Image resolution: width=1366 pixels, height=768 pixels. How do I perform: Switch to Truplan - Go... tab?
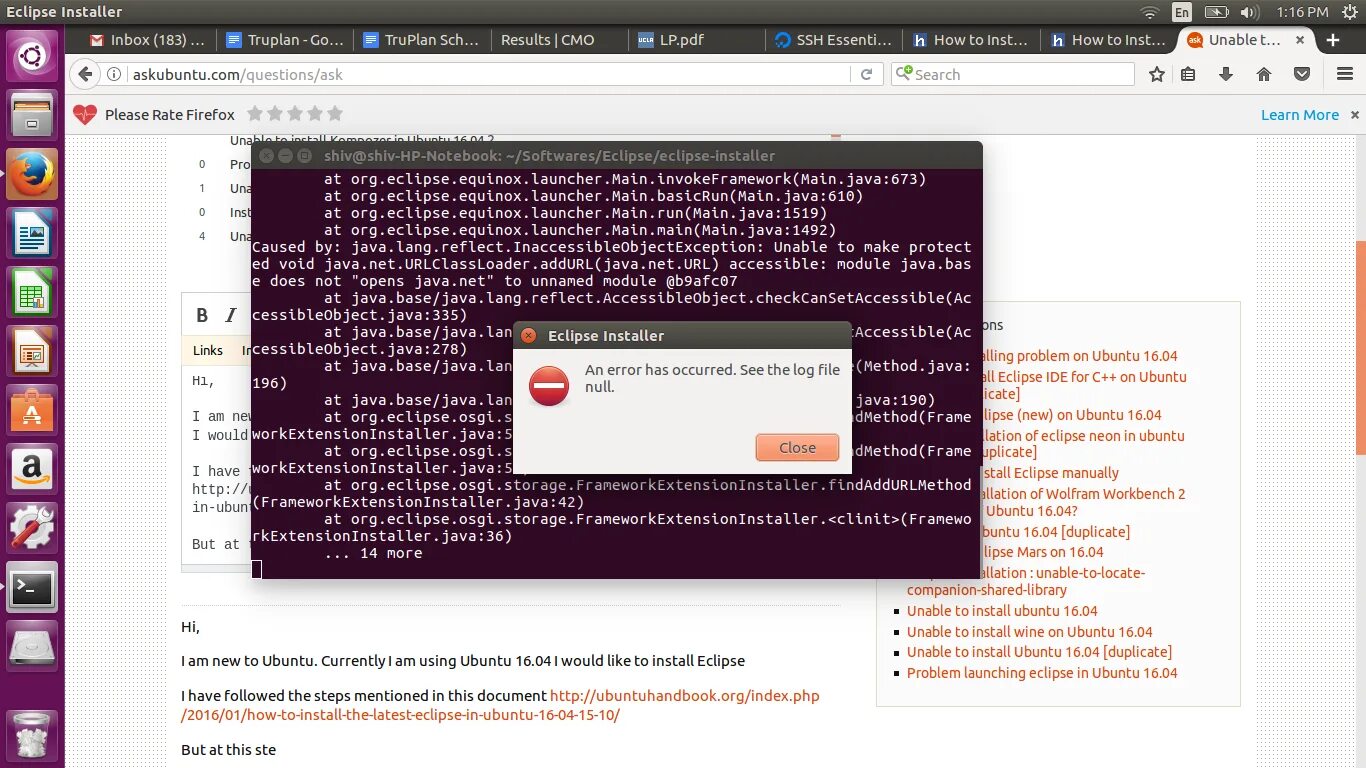284,40
